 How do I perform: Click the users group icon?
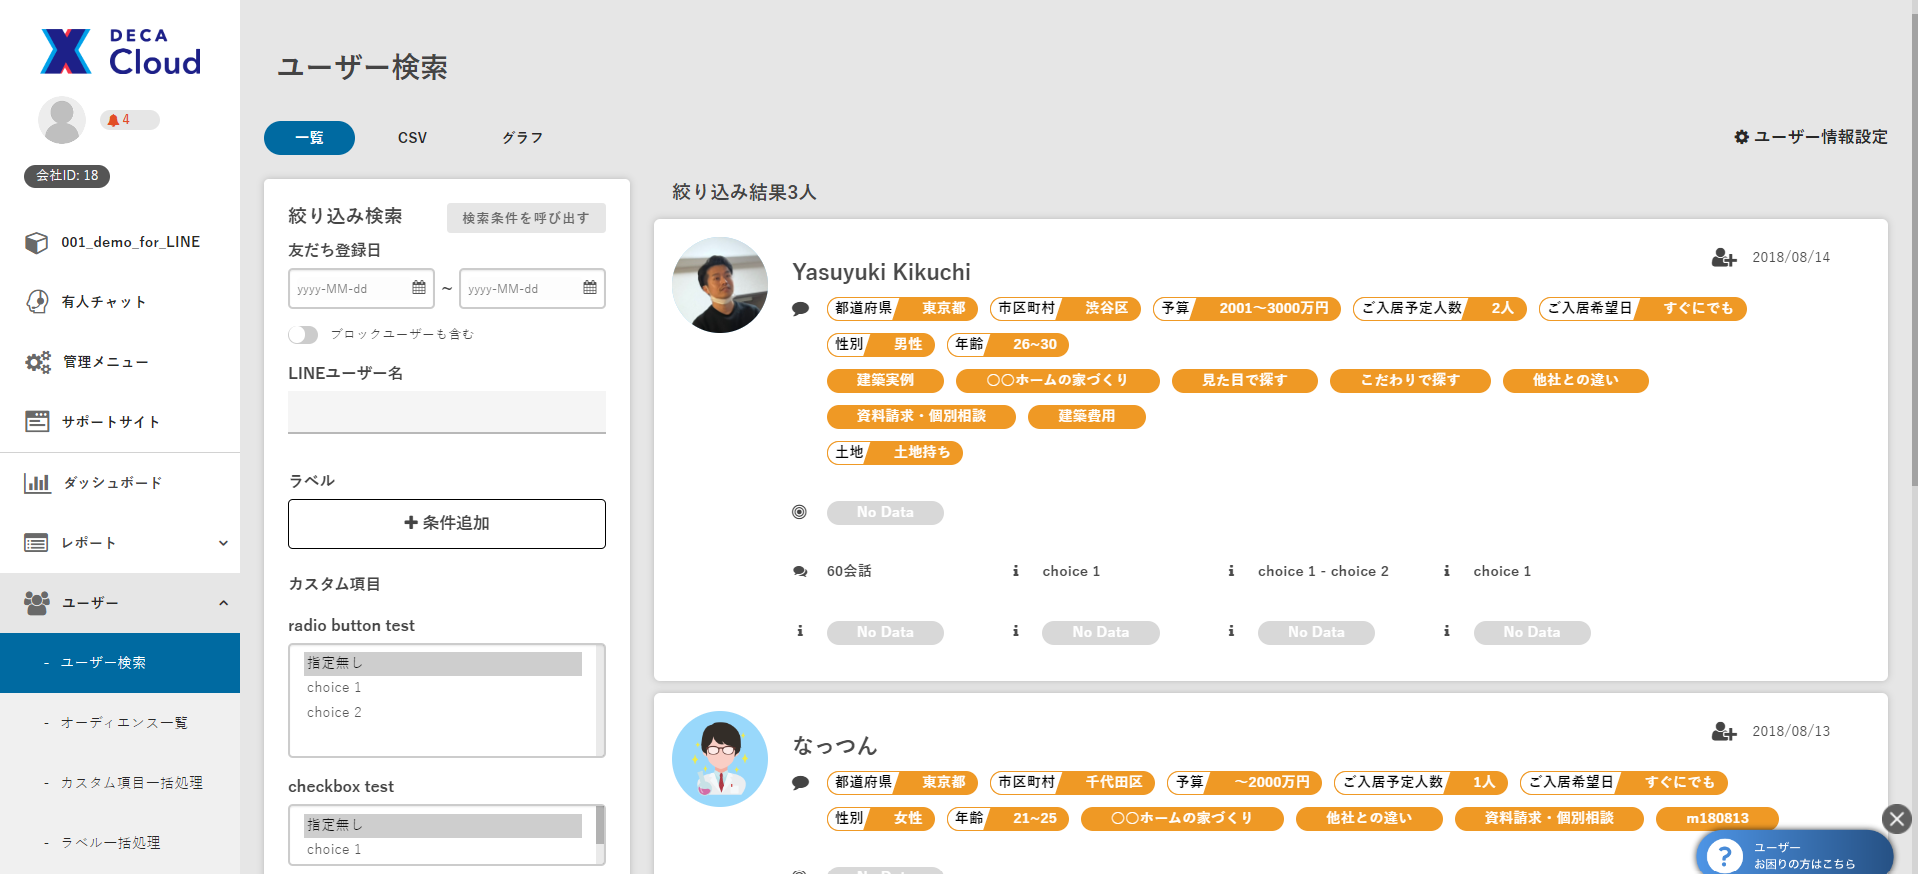[x=37, y=603]
